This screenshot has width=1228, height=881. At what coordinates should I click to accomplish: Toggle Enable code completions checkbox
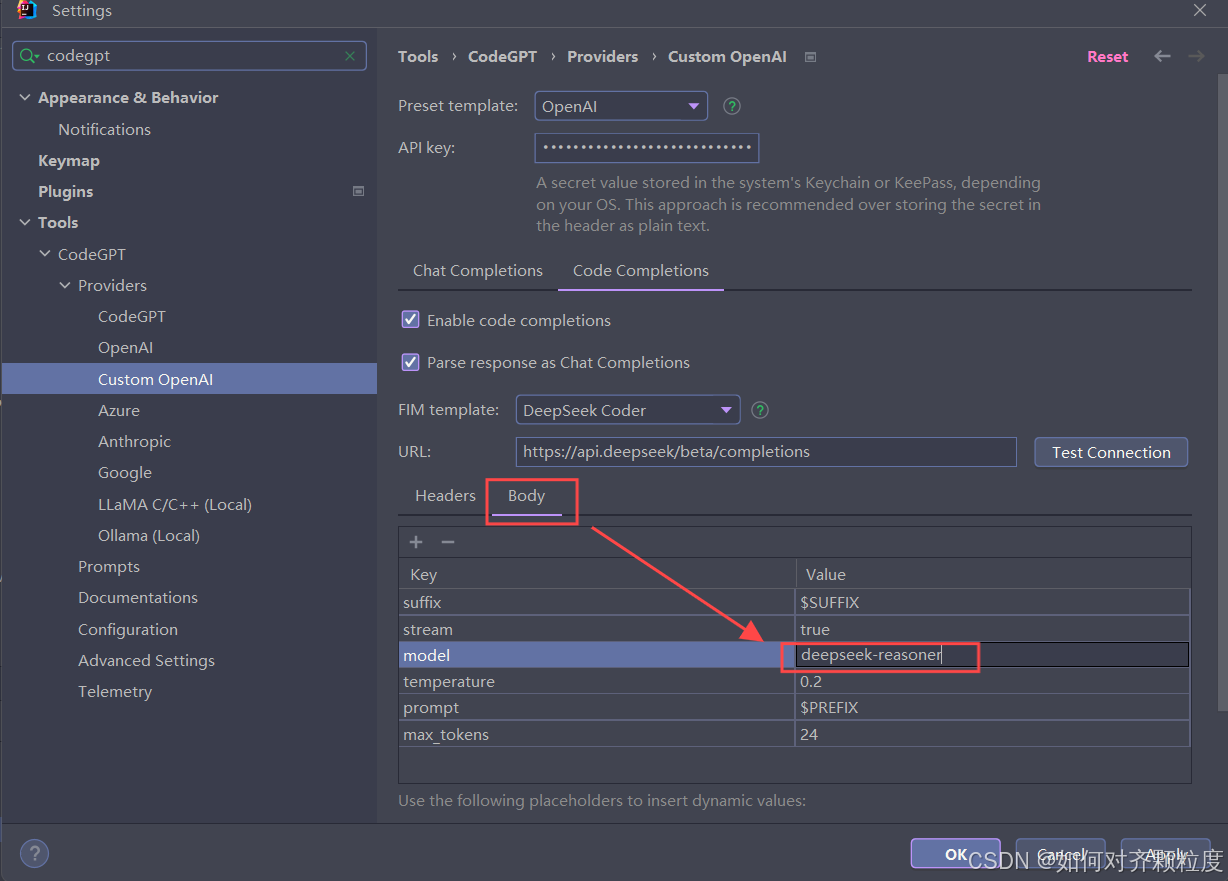(410, 320)
